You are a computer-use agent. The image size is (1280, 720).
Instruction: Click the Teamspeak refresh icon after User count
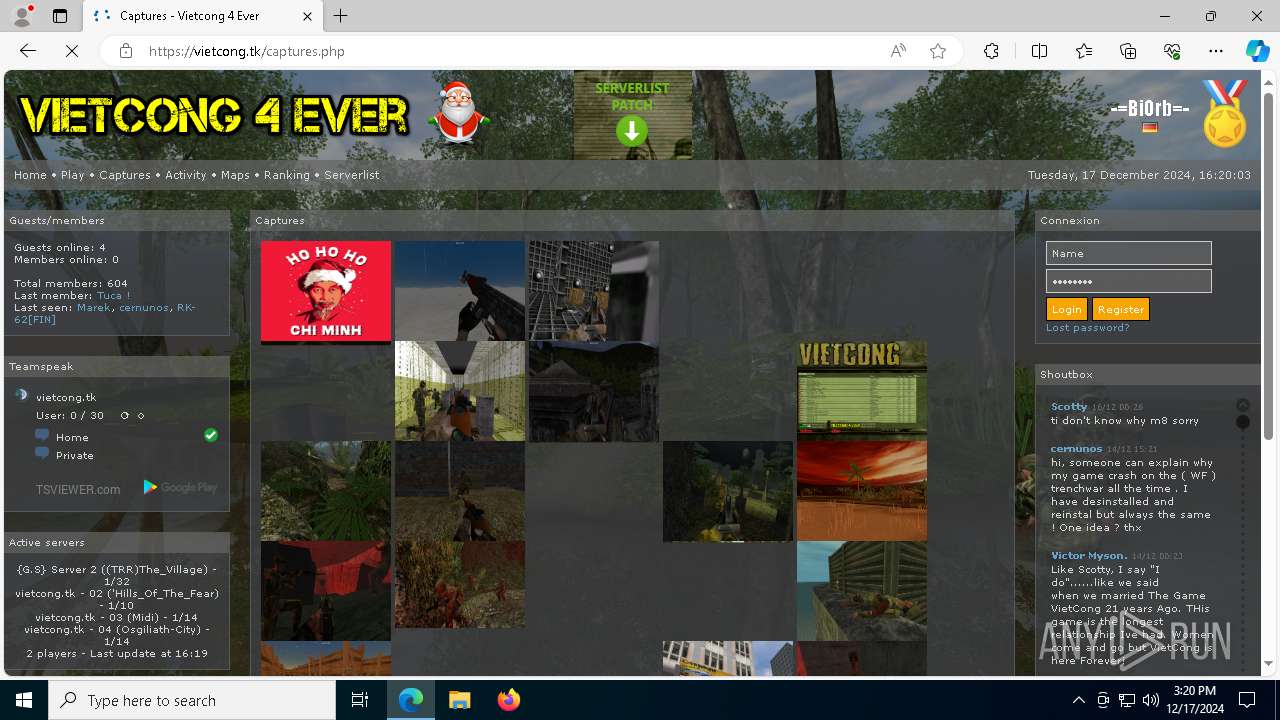[125, 415]
